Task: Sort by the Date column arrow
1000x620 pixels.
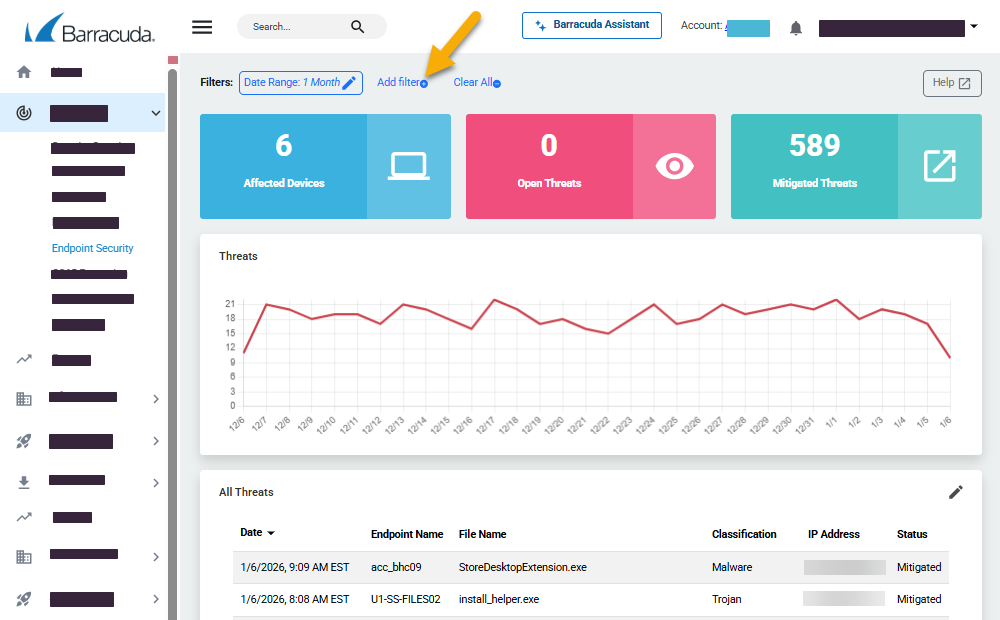Action: [x=271, y=534]
